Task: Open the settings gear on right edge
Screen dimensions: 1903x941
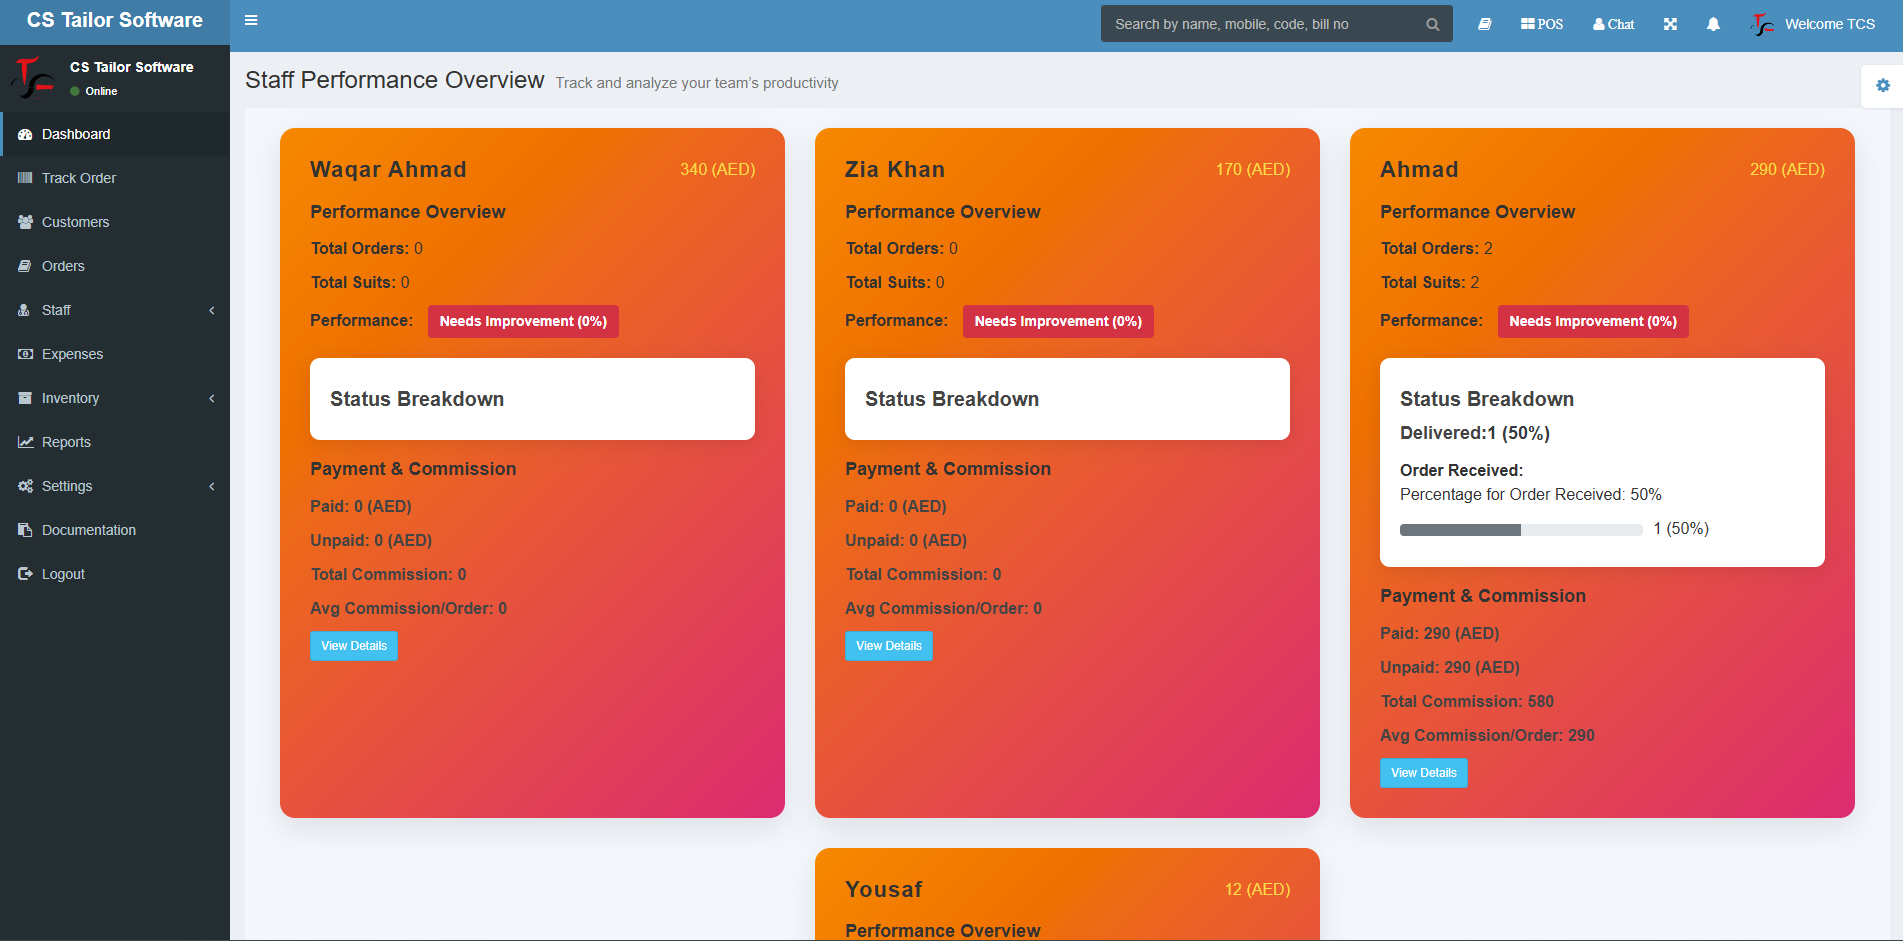Action: pyautogui.click(x=1882, y=86)
